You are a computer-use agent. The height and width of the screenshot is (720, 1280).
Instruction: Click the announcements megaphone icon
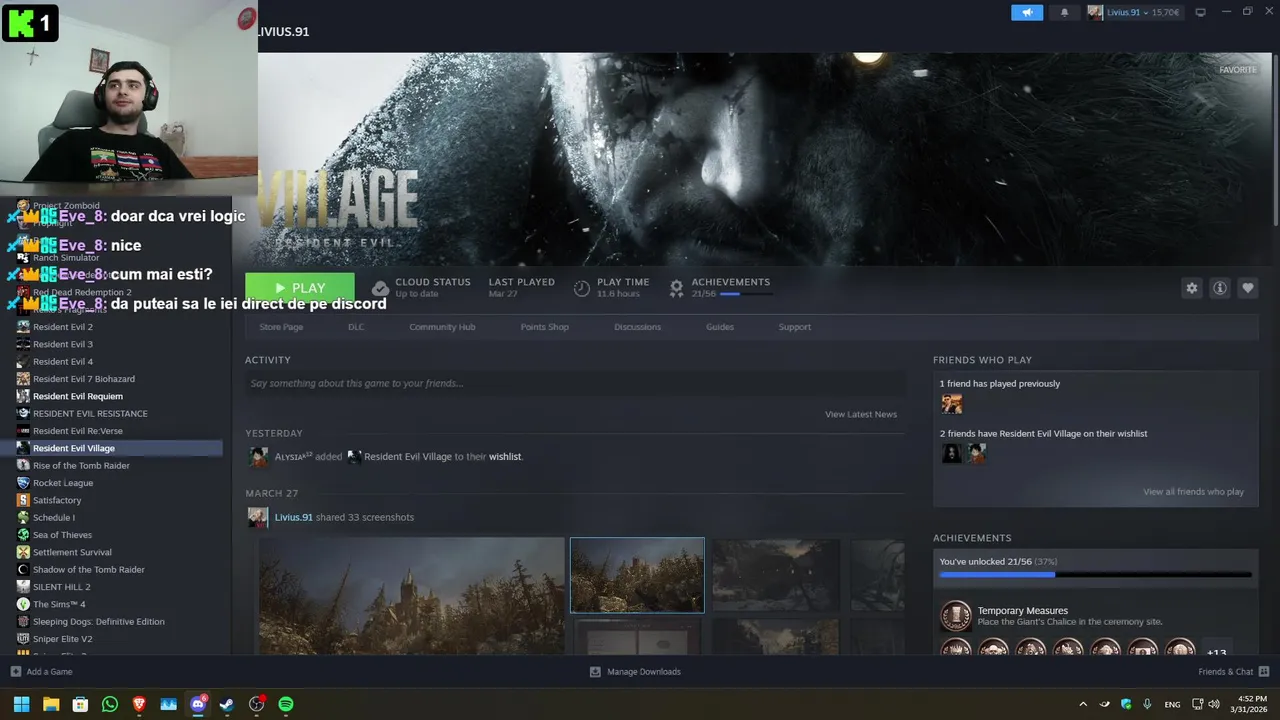1026,12
